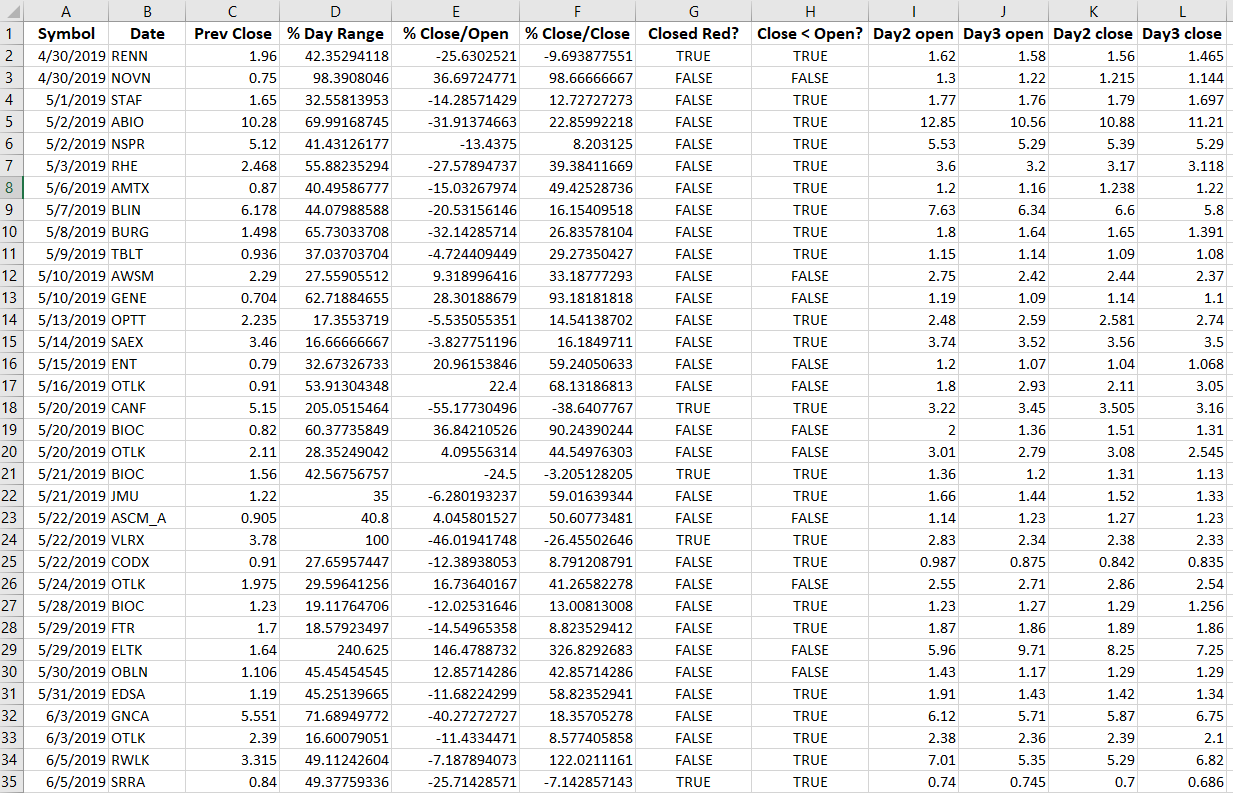Click the '% Close/Open' header cell

click(455, 34)
